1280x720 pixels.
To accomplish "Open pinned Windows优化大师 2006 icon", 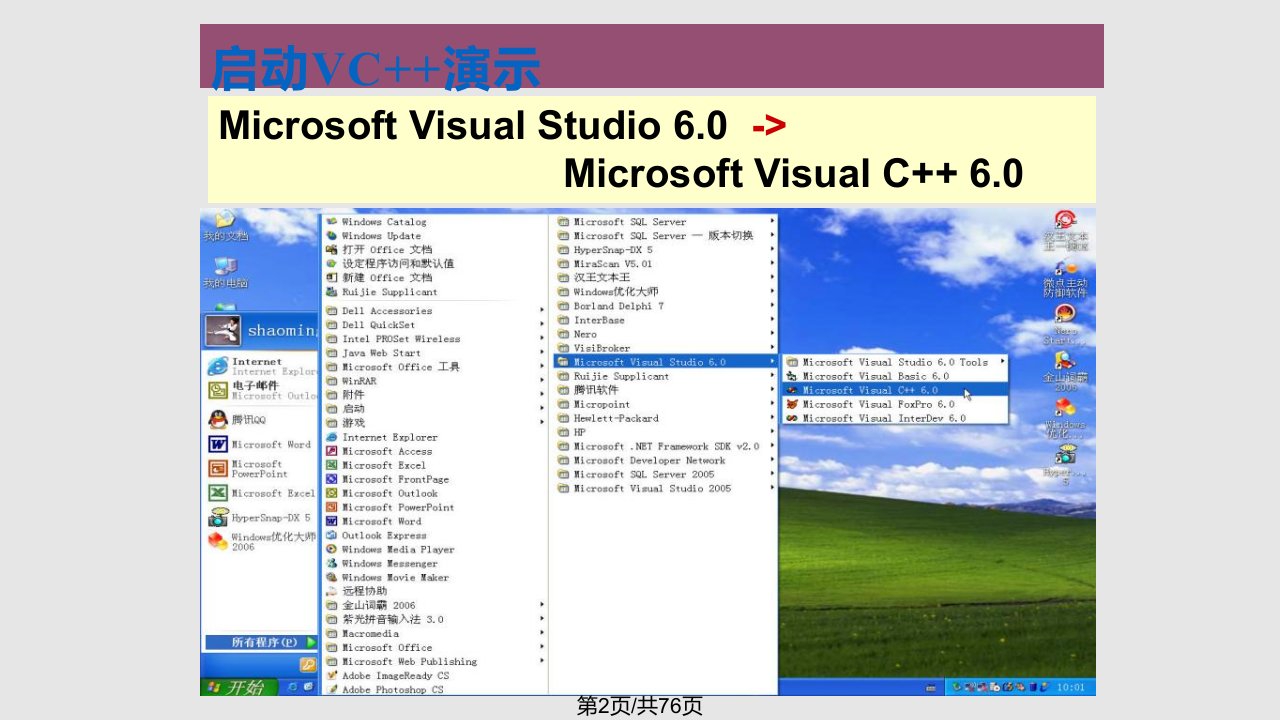I will pyautogui.click(x=217, y=541).
